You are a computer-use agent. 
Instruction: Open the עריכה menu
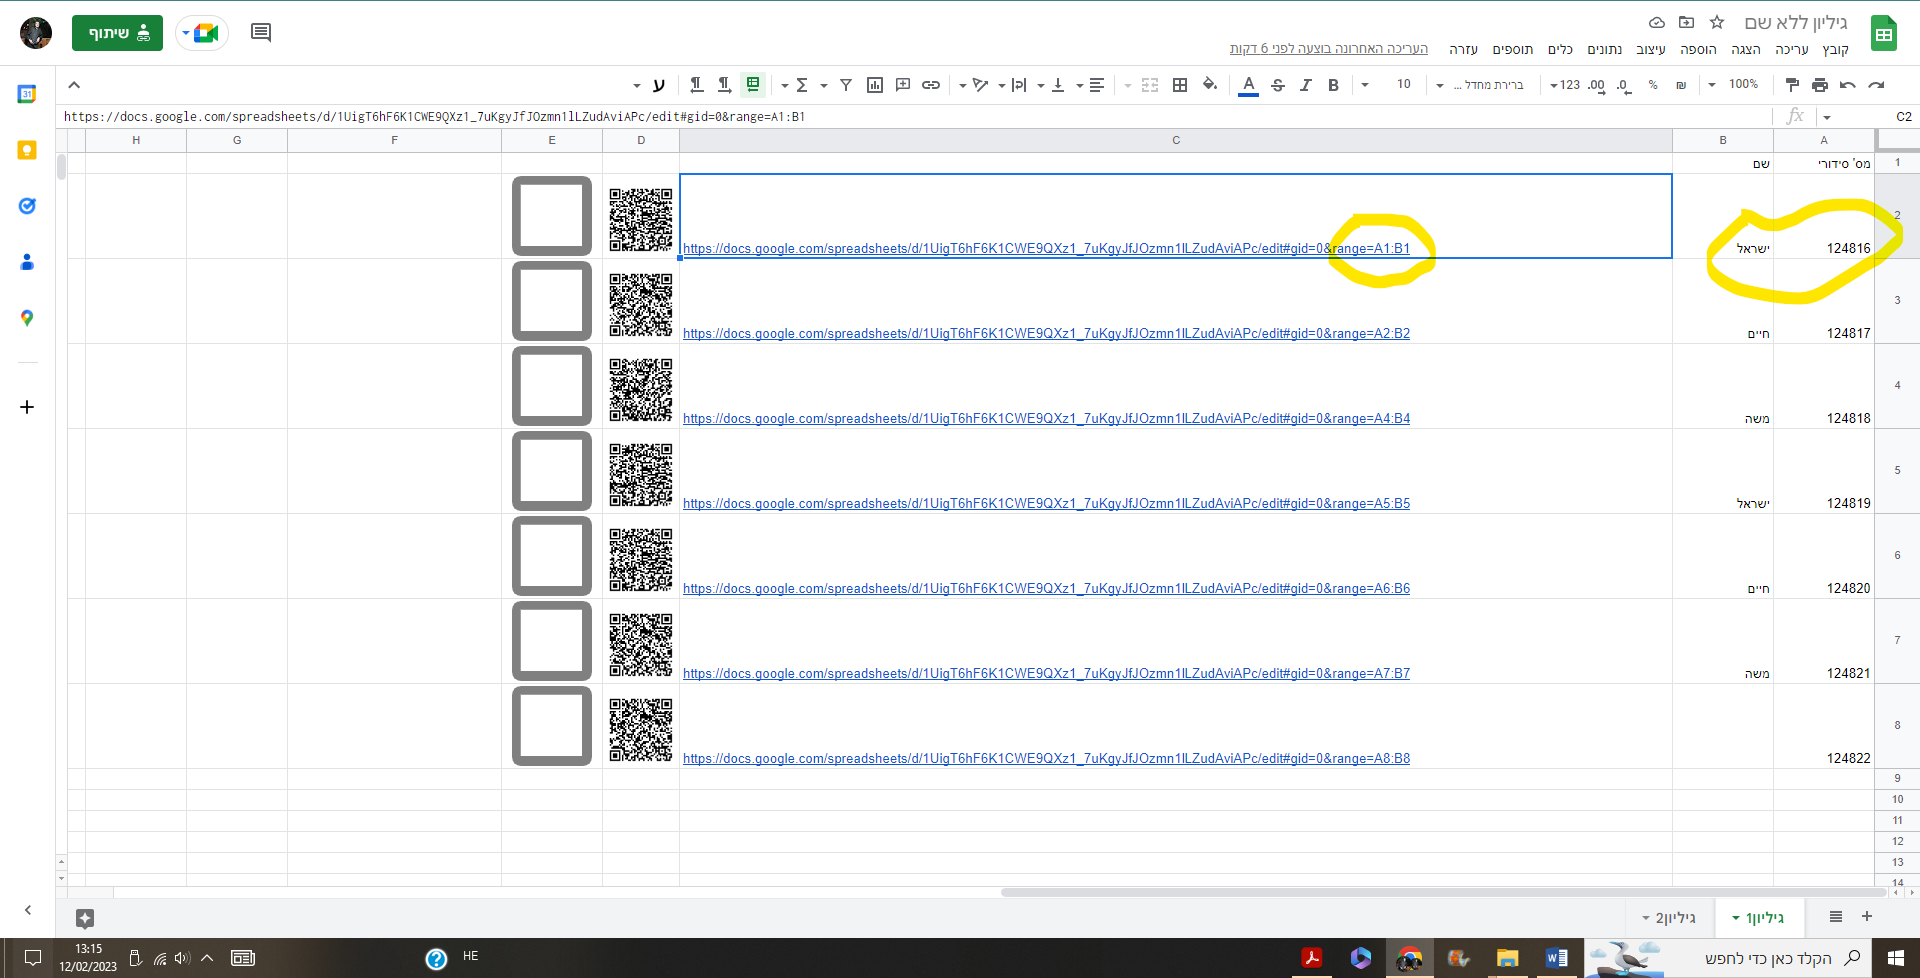pyautogui.click(x=1792, y=49)
